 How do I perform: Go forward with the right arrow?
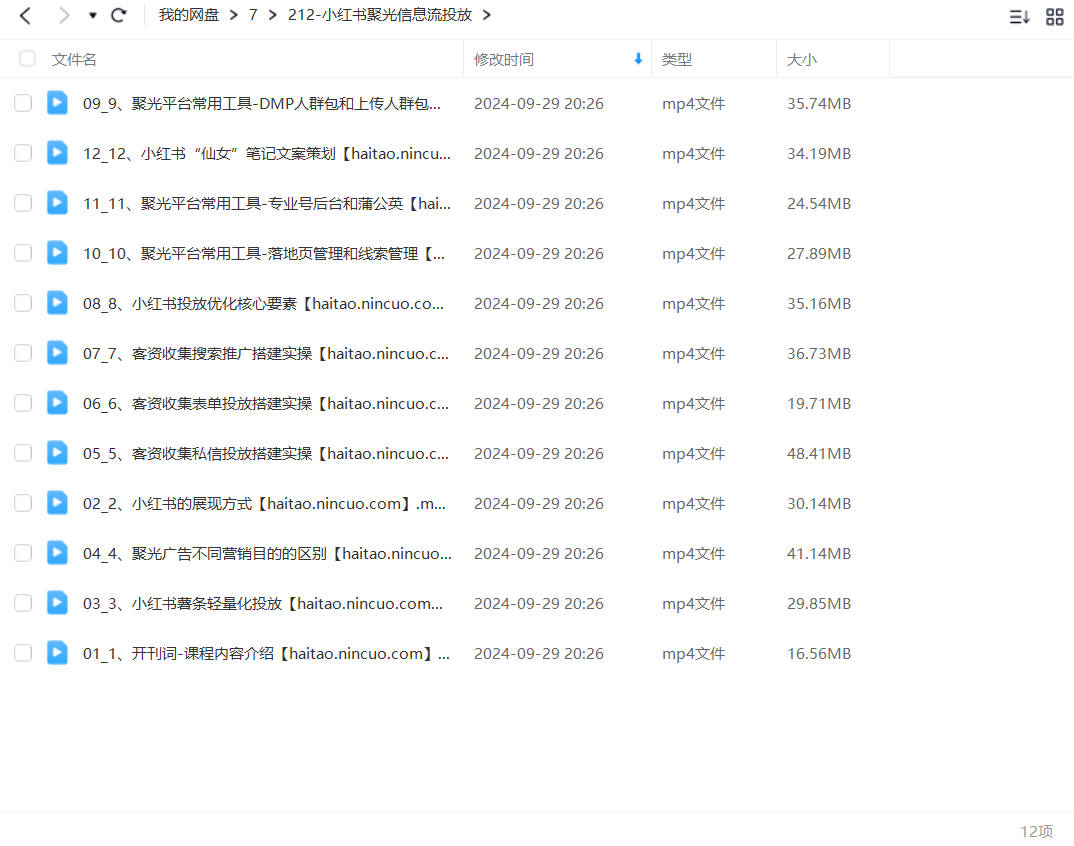[64, 15]
